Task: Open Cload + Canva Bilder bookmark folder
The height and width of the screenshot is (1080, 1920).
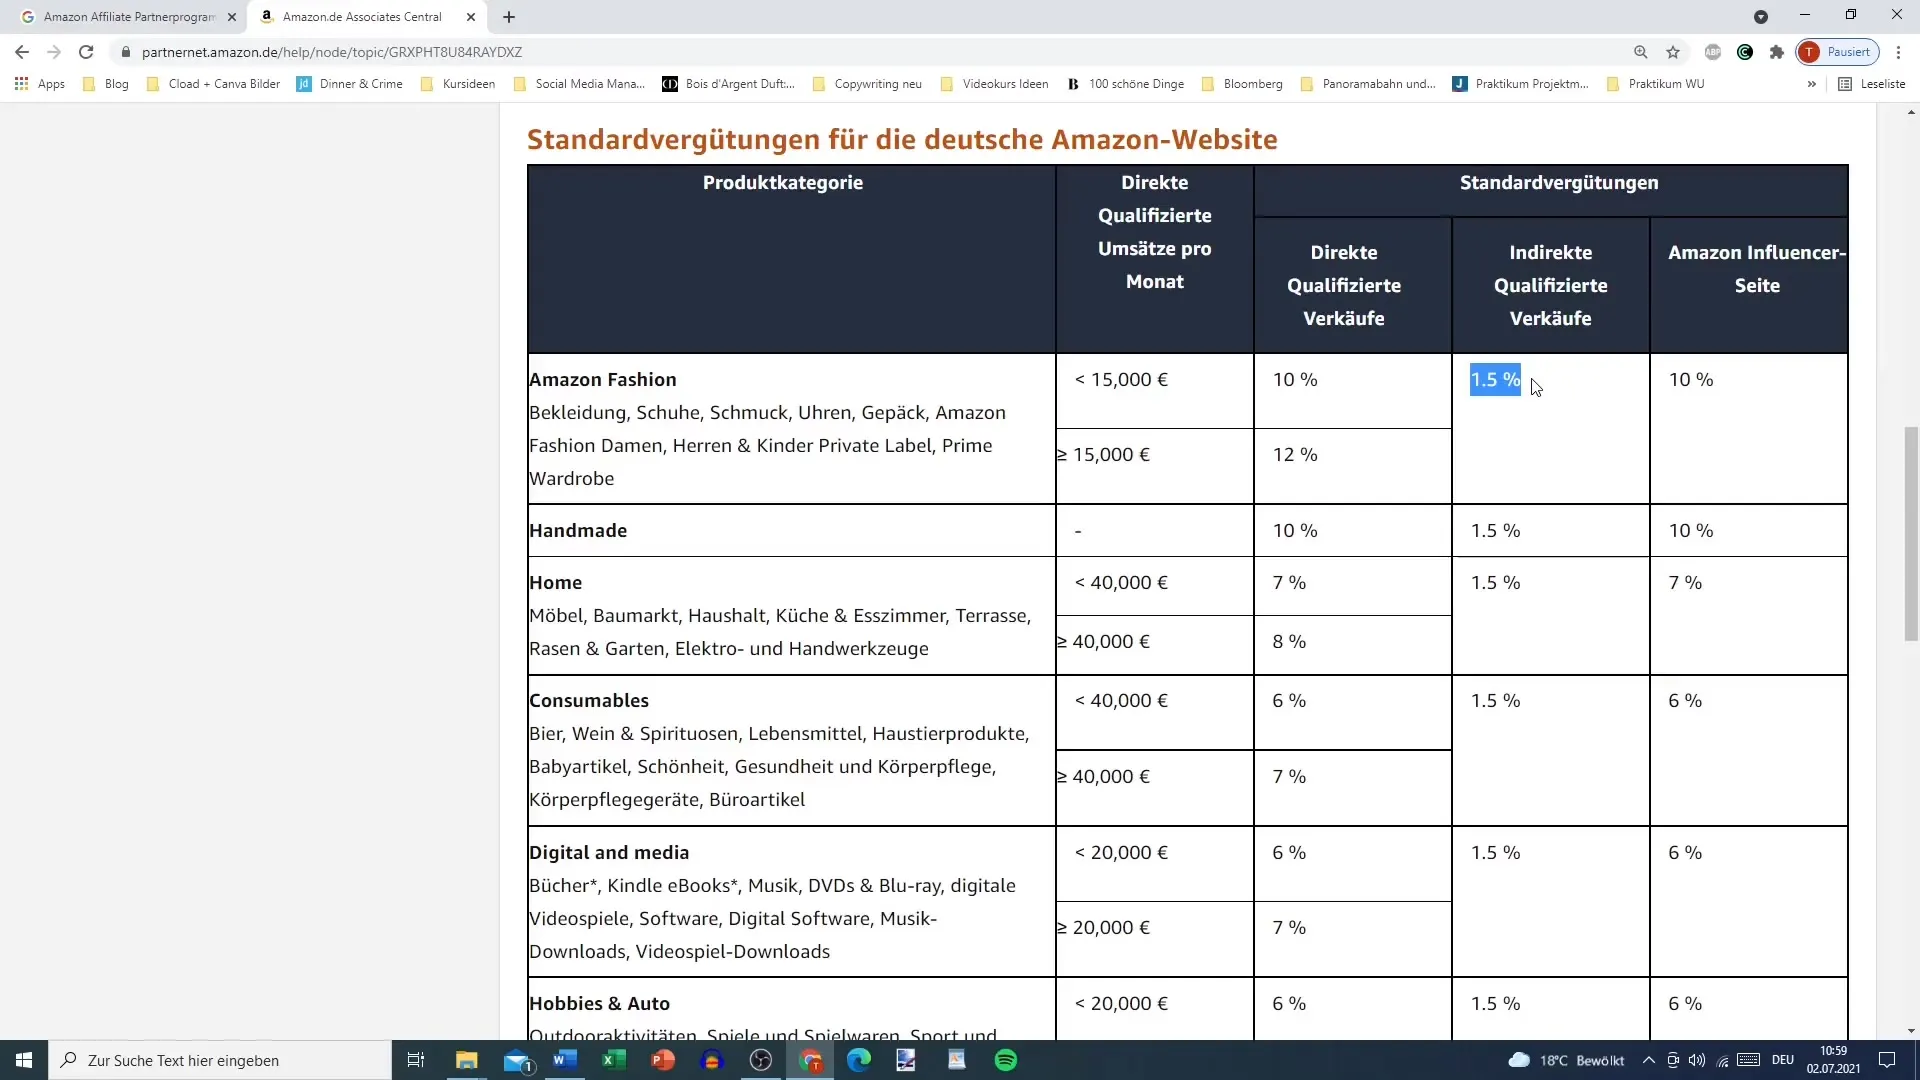Action: click(213, 84)
